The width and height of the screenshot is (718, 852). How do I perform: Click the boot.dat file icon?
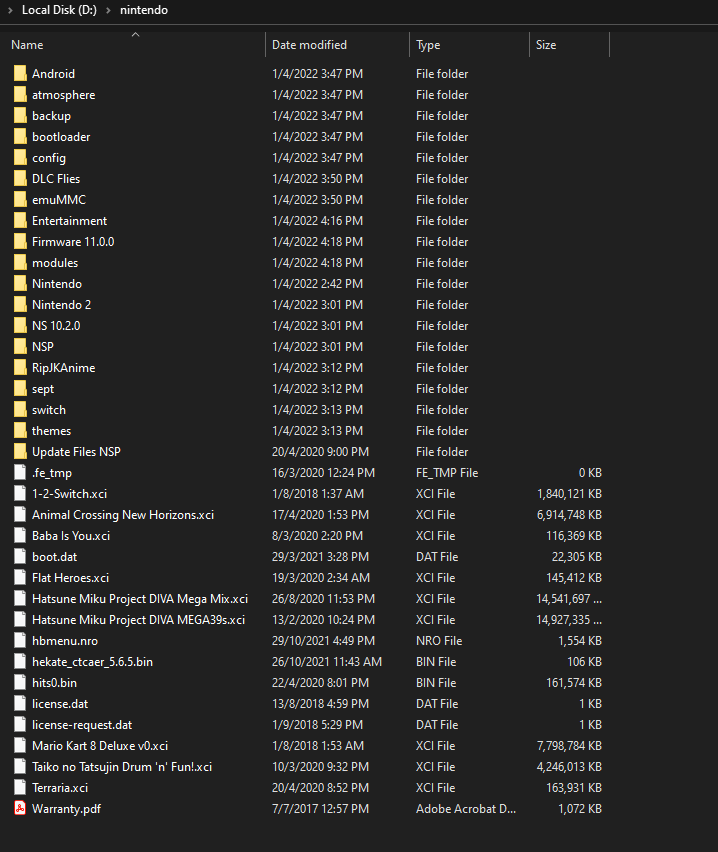click(20, 556)
